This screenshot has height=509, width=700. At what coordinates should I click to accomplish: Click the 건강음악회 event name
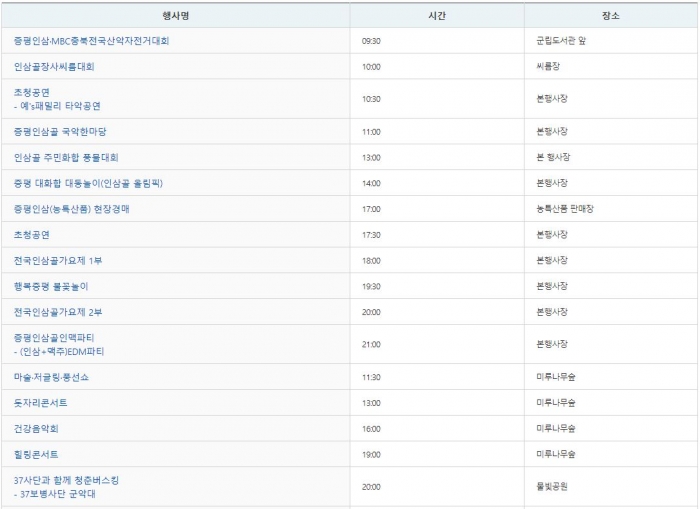click(36, 428)
